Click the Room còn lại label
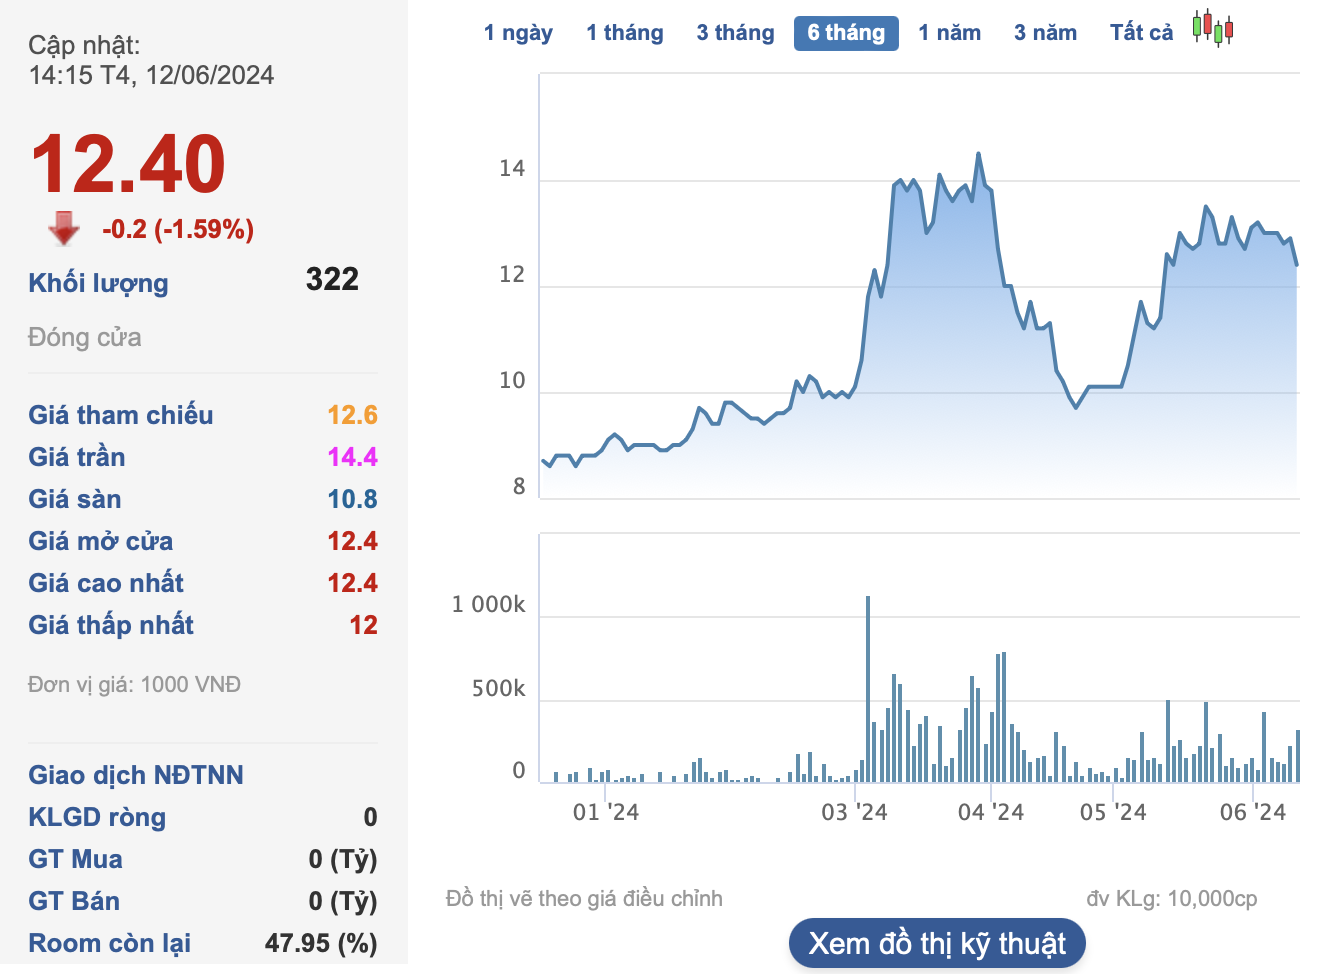 [110, 943]
